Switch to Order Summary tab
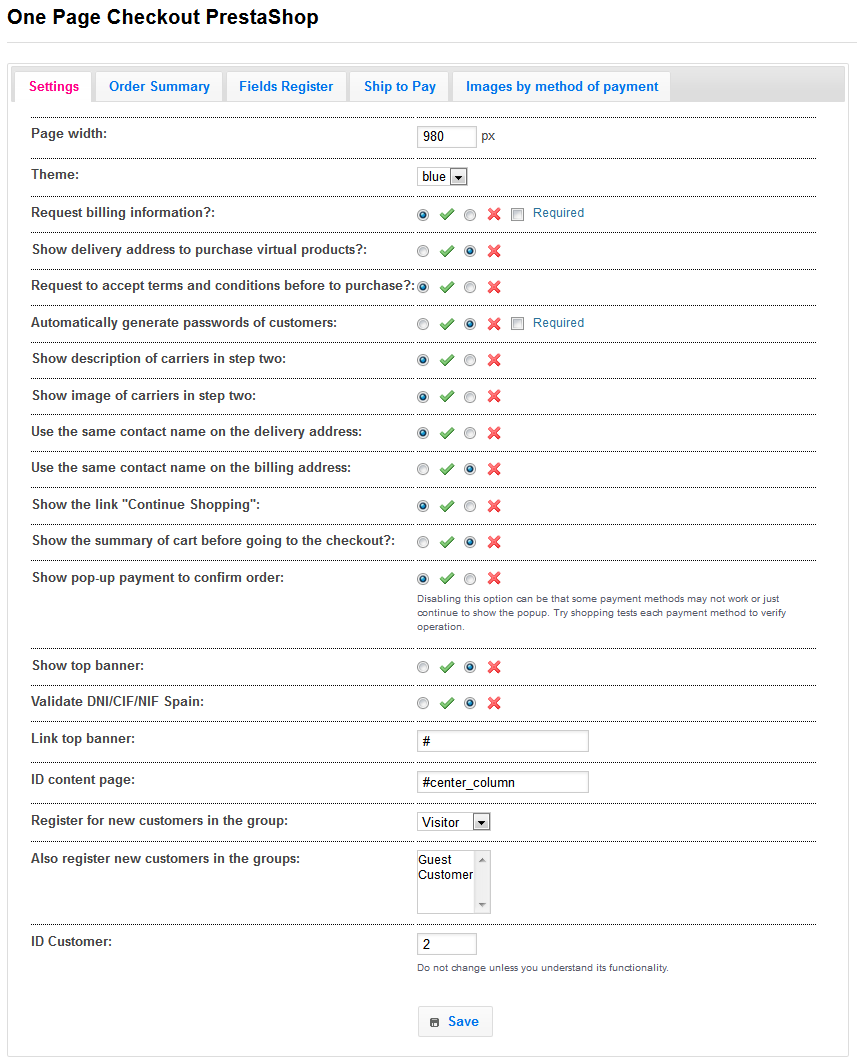 [159, 87]
